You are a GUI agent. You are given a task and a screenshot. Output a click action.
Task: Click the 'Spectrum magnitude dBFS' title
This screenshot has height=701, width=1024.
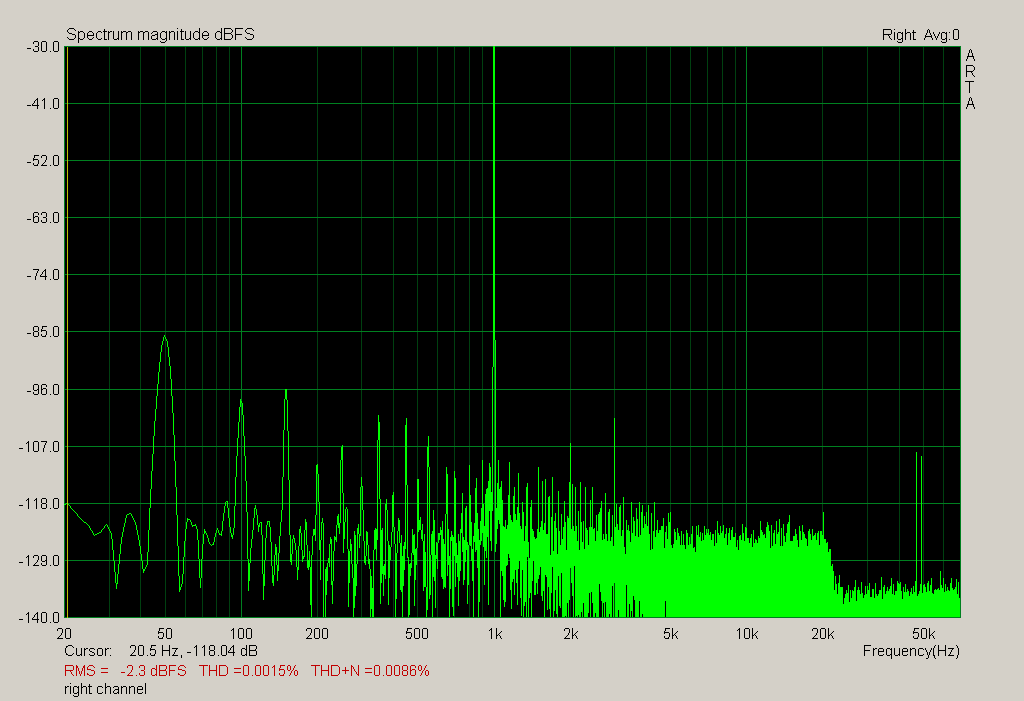(161, 35)
